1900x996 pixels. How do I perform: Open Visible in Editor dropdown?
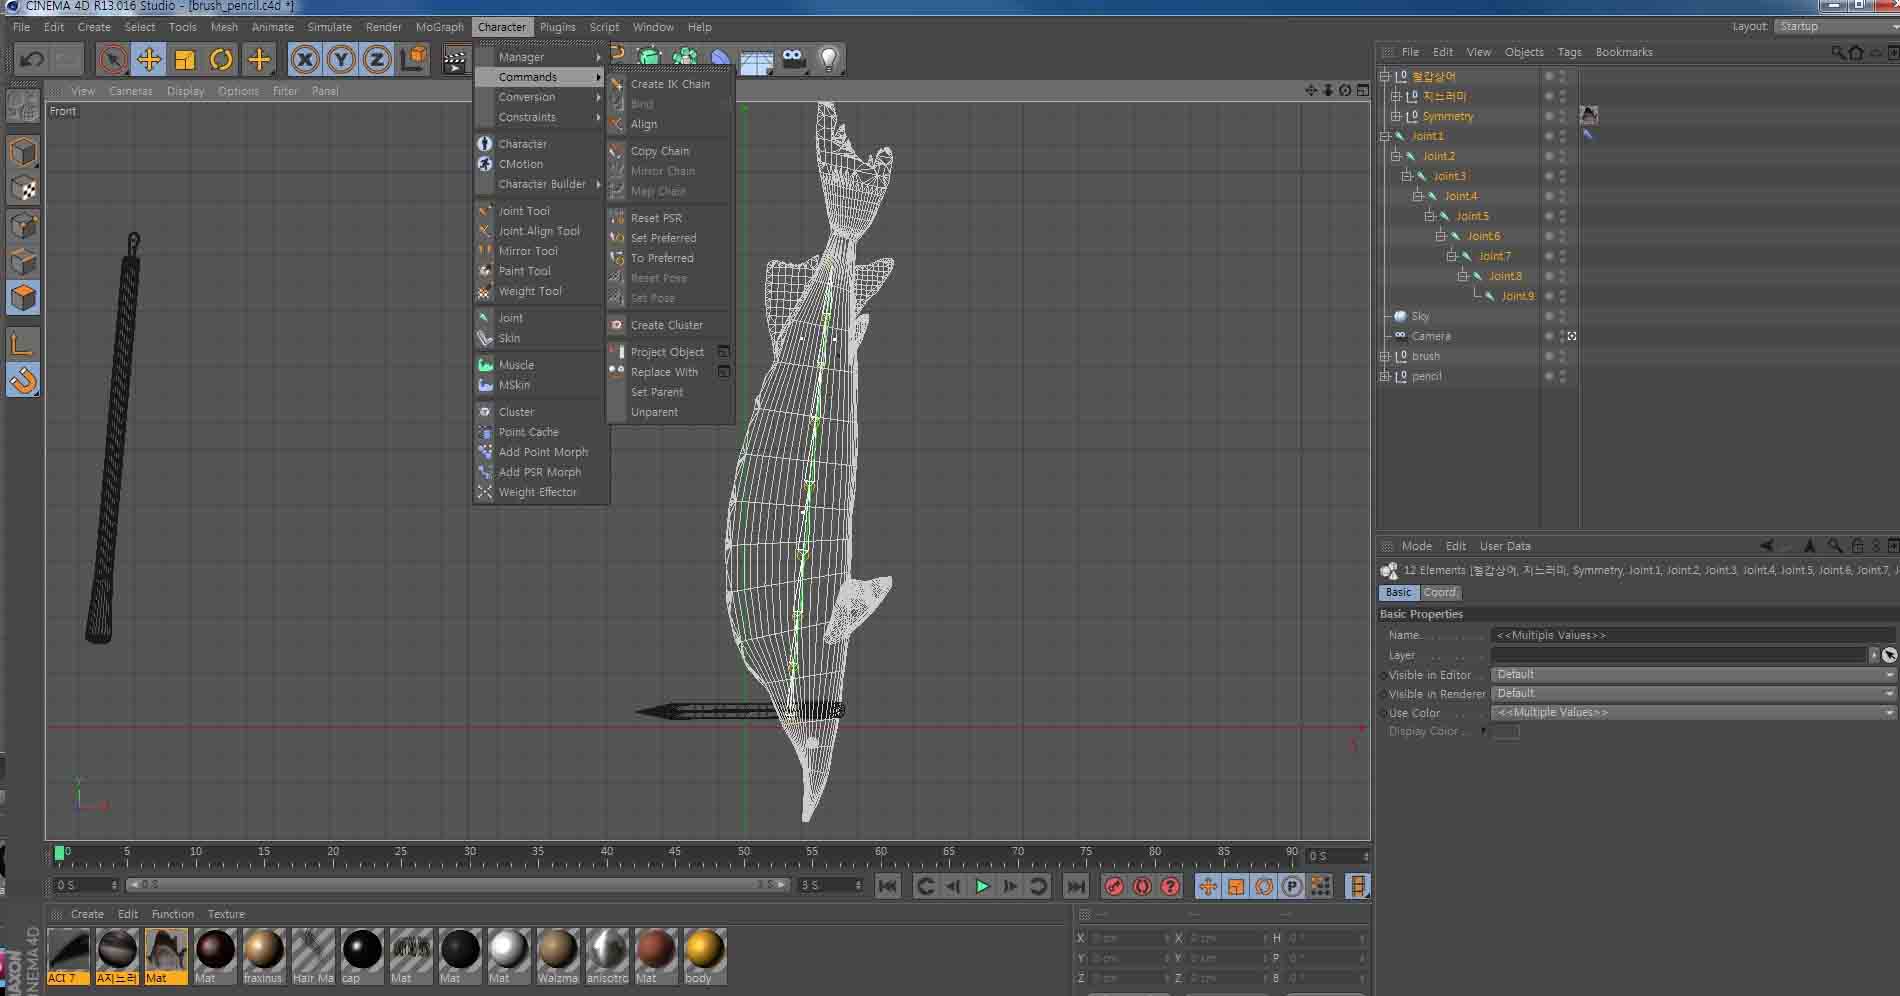coord(1693,675)
